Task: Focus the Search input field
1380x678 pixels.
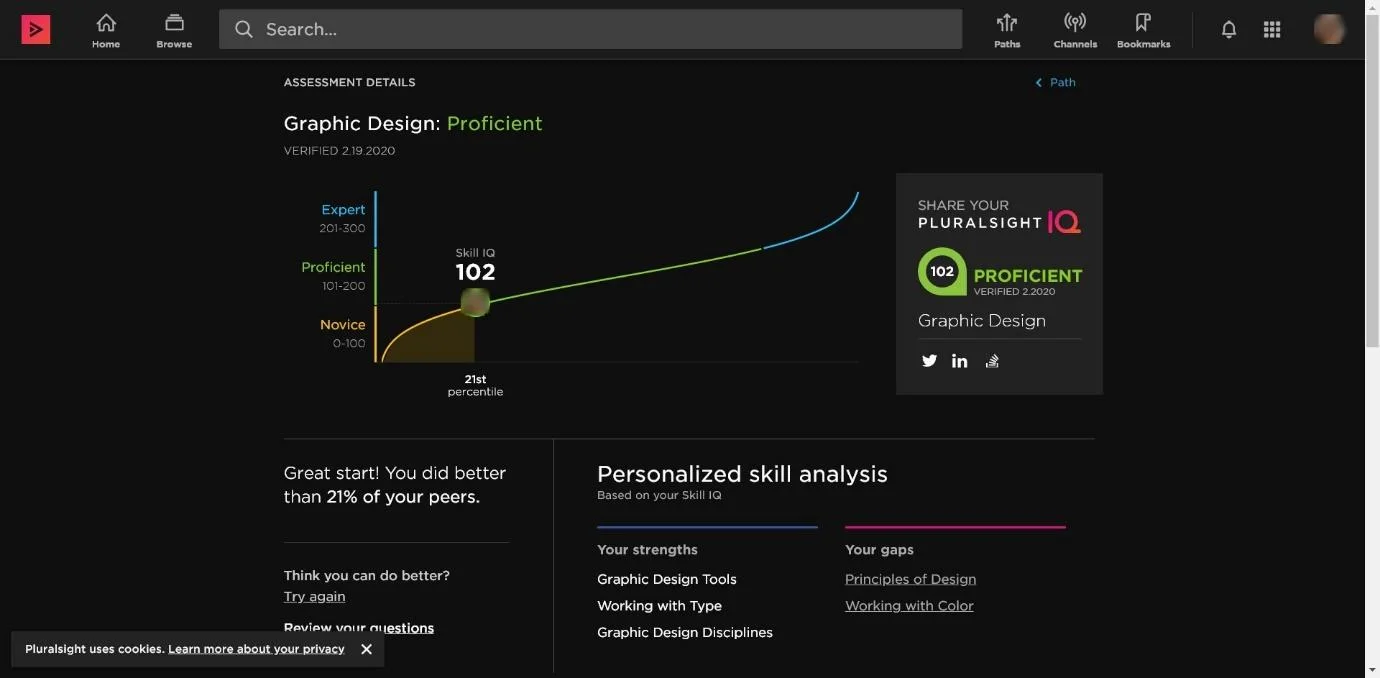Action: click(590, 30)
